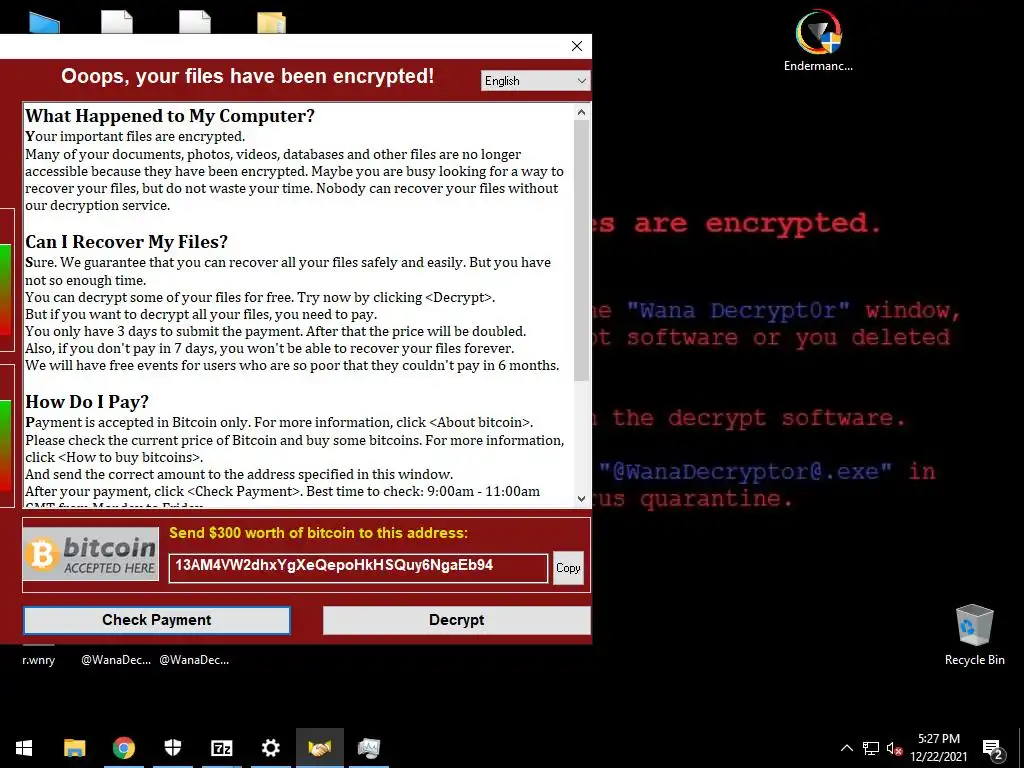
Task: Select the first @WanaDec... desktop file
Action: click(x=116, y=660)
